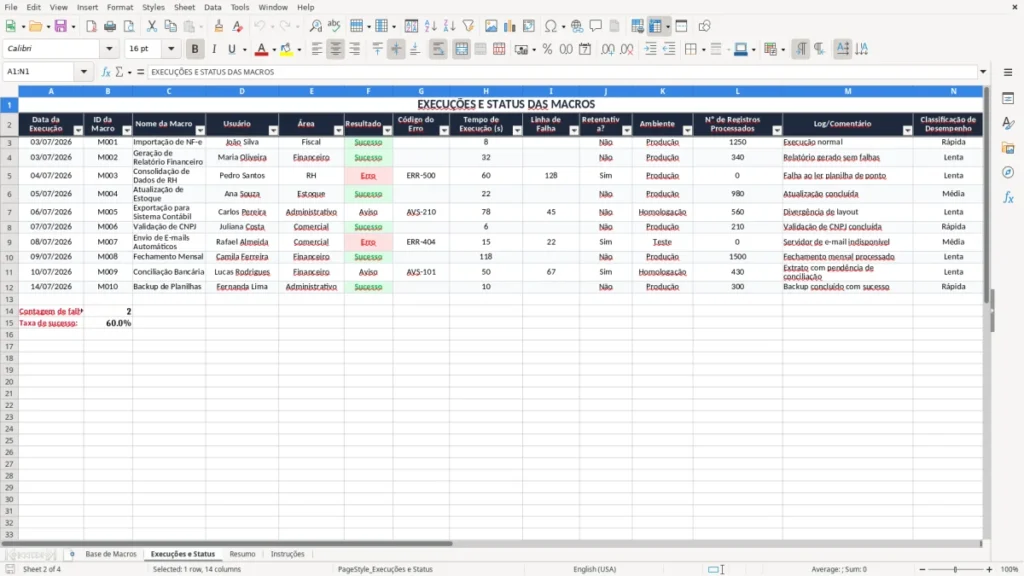Click the zoom in plus button
Screen dimensions: 1024x576
pos(989,569)
